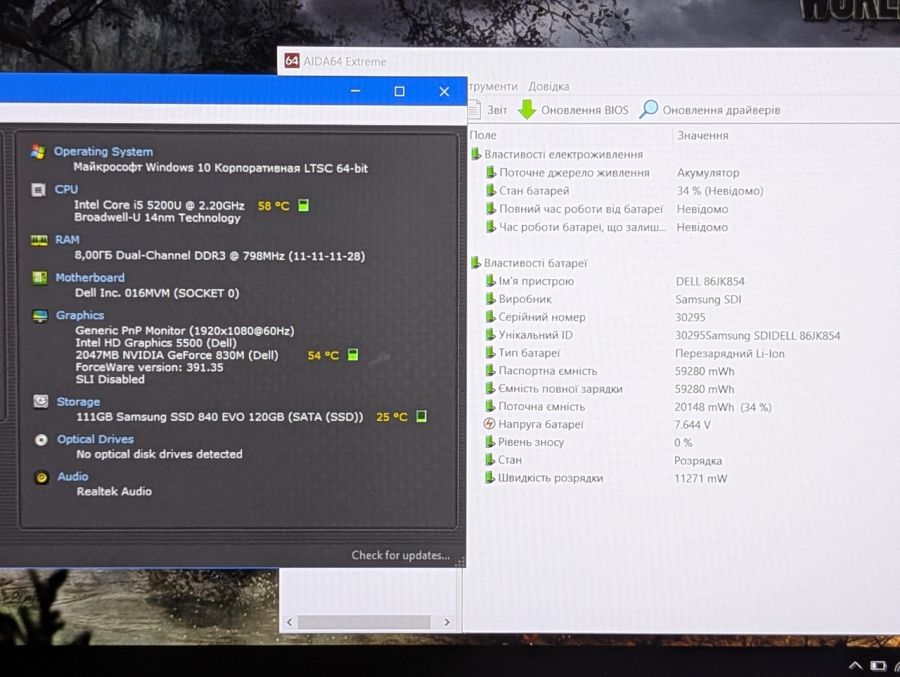This screenshot has height=677, width=900.
Task: Click the value 7.644 V
Action: pos(692,424)
